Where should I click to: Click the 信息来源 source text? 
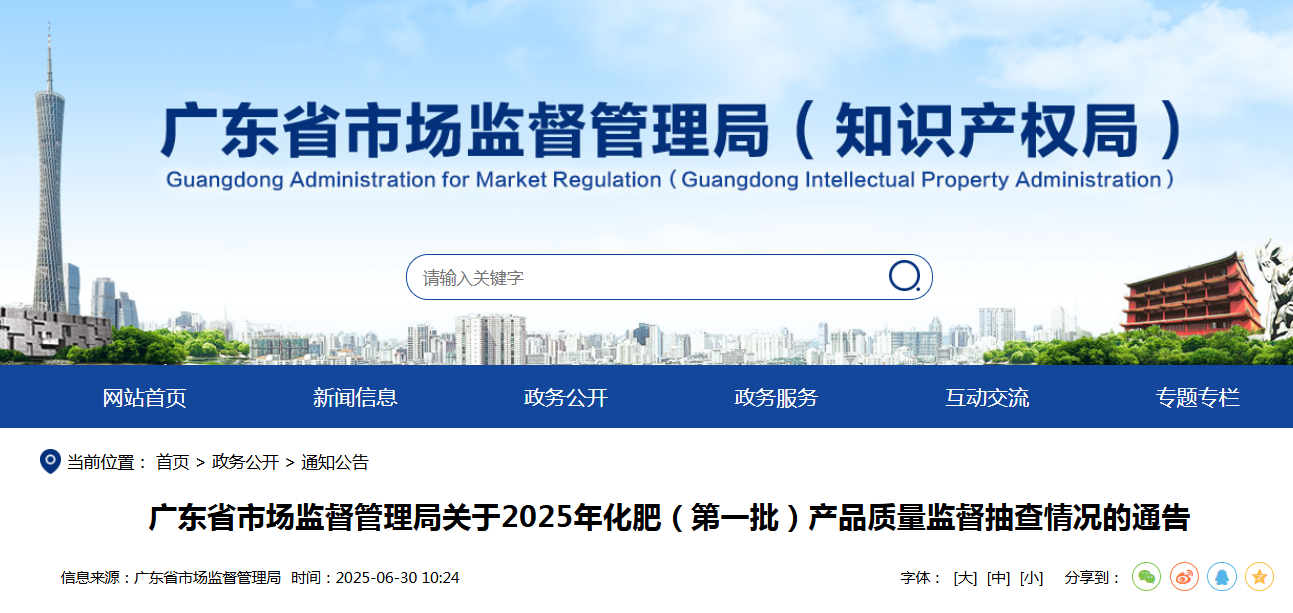coord(171,578)
